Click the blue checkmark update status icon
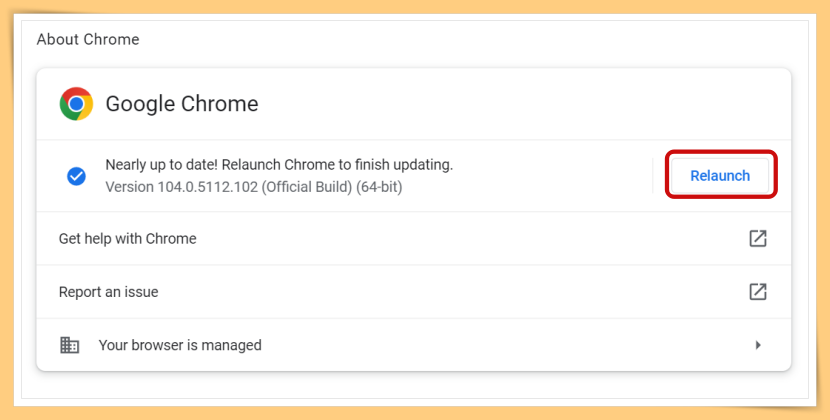The width and height of the screenshot is (830, 420). click(76, 176)
